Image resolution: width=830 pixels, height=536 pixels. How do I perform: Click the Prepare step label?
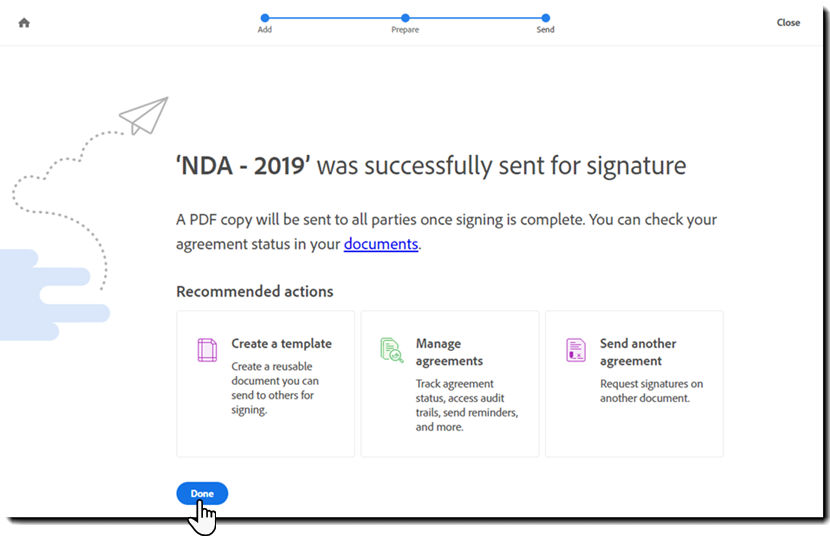click(x=405, y=30)
